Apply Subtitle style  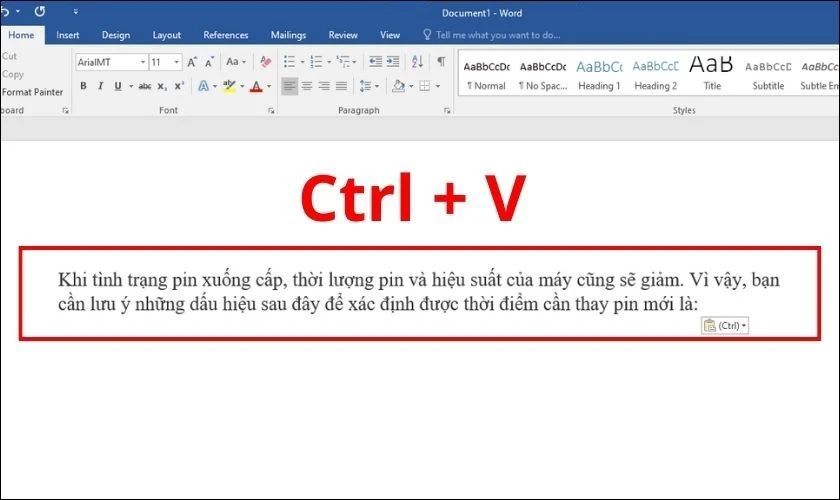768,76
